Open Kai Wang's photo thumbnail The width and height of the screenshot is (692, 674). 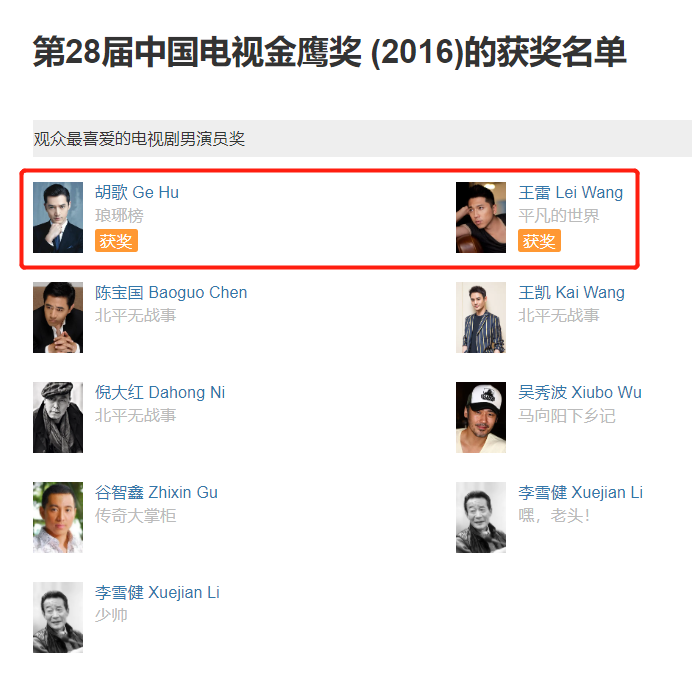coord(481,317)
